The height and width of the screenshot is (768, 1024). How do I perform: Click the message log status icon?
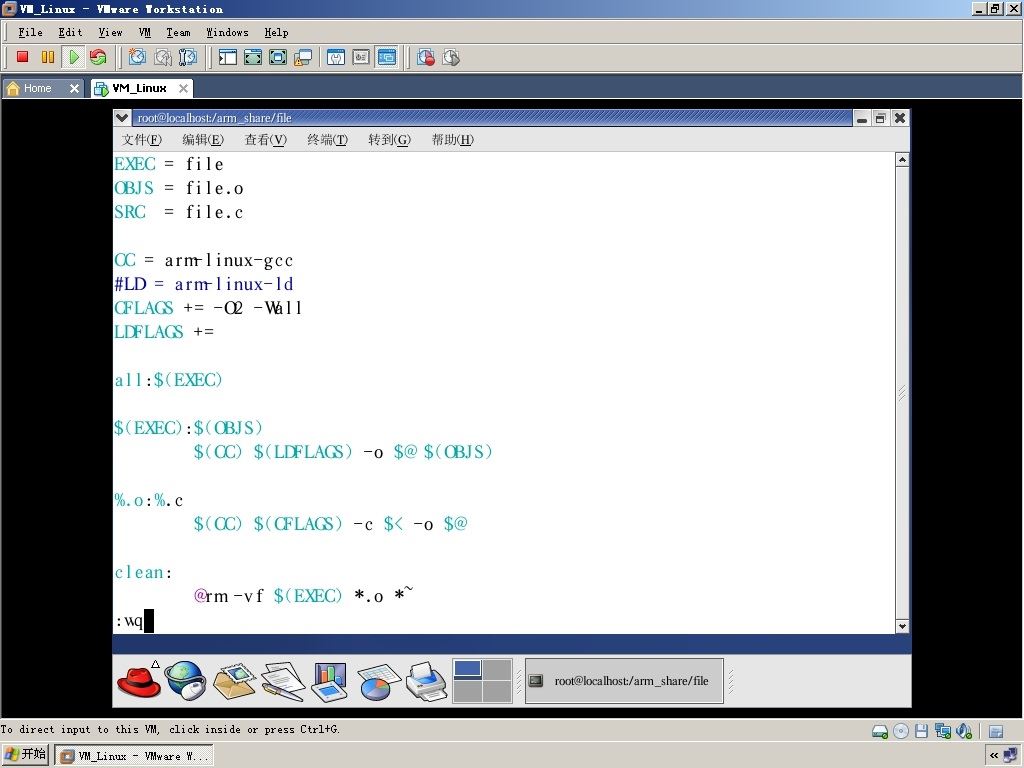click(x=996, y=731)
